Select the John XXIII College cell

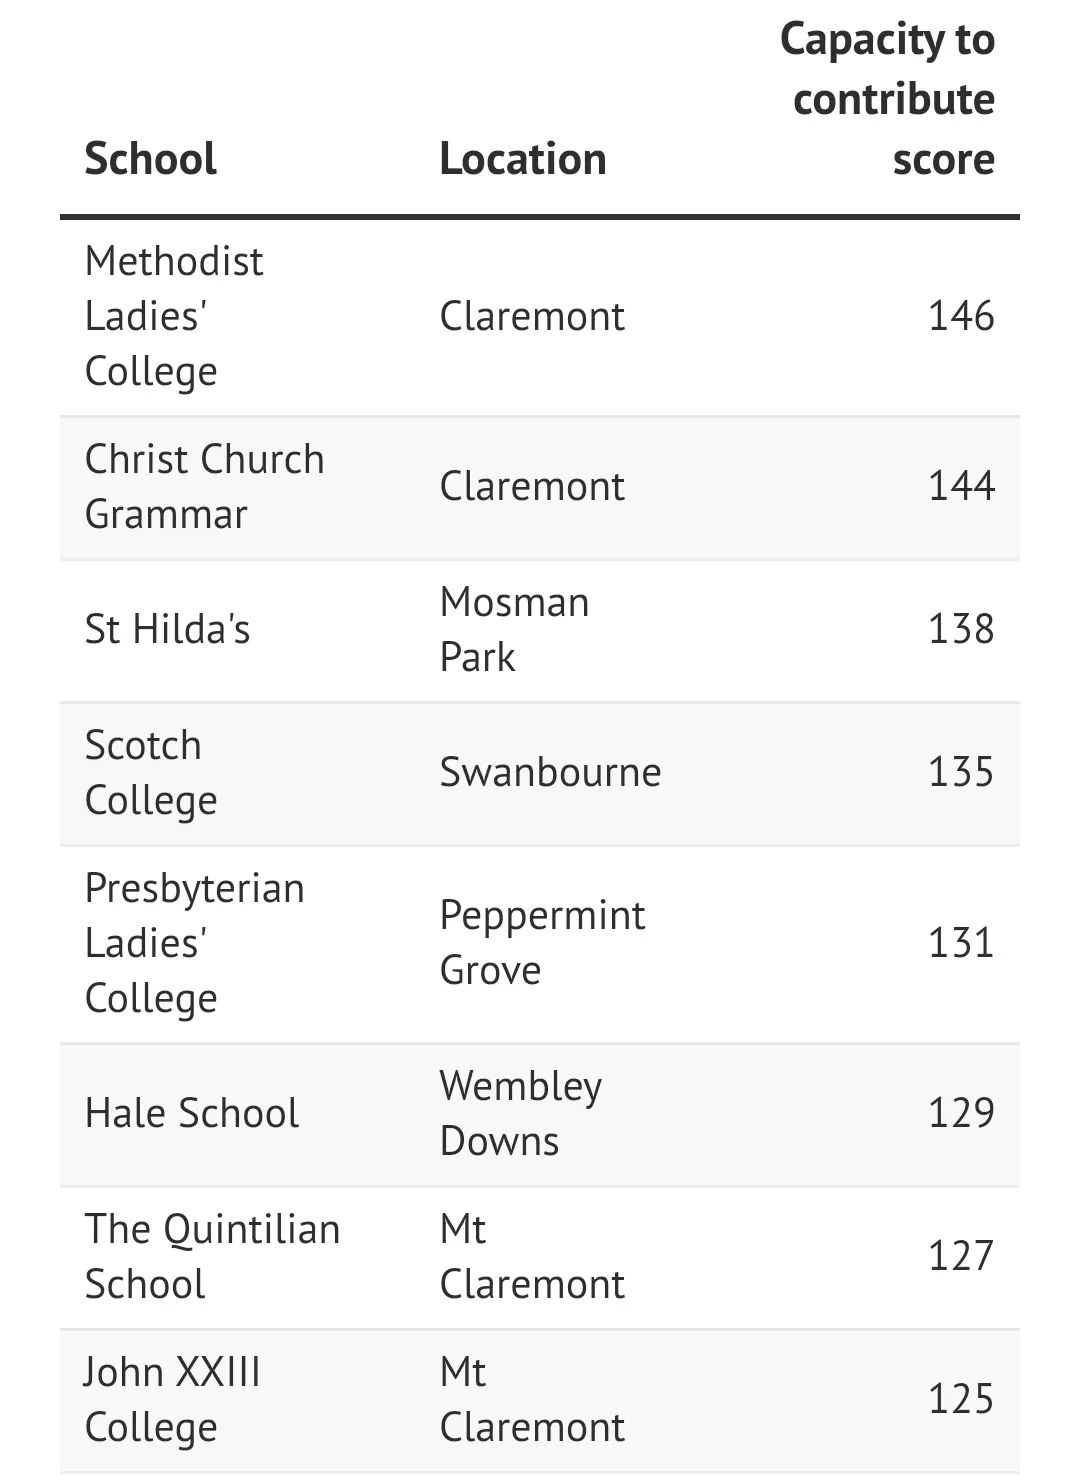click(172, 1399)
